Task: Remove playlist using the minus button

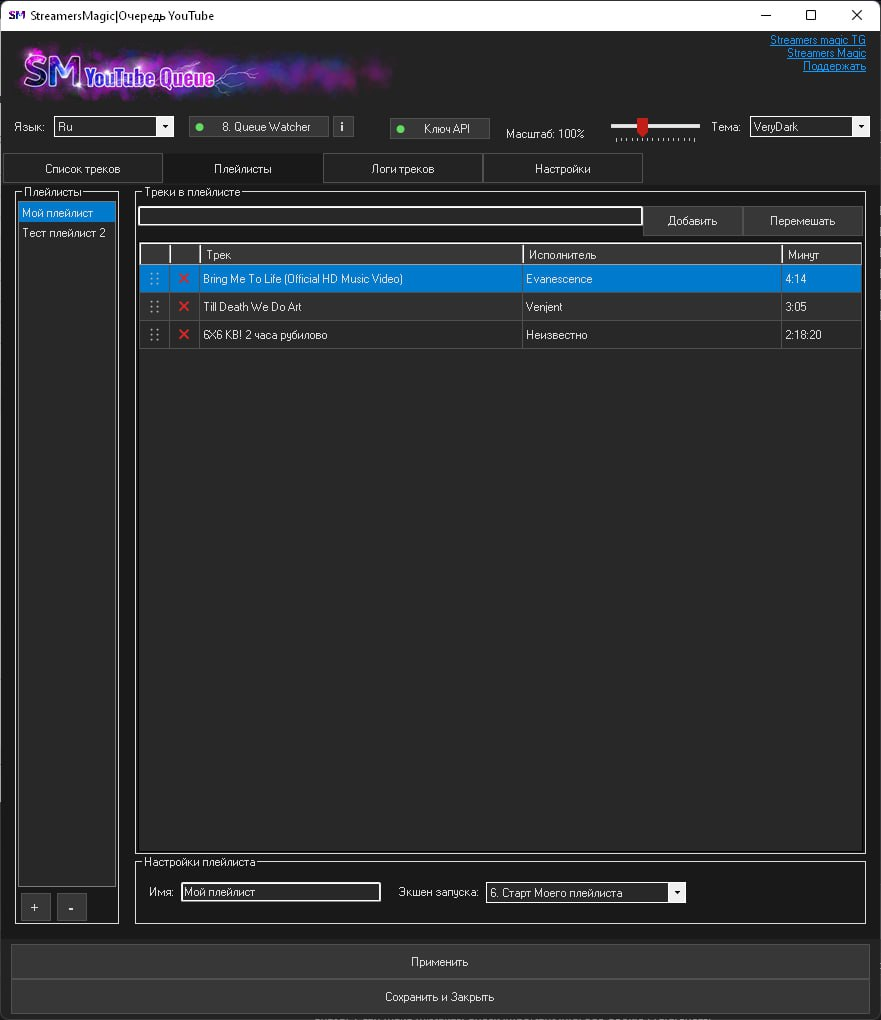Action: point(72,907)
